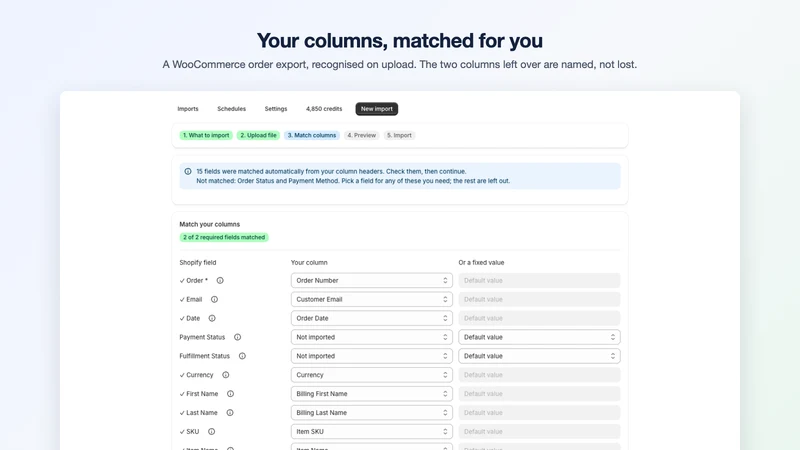The image size is (800, 450).
Task: Click the info icon in the blue notice banner
Action: click(x=188, y=171)
